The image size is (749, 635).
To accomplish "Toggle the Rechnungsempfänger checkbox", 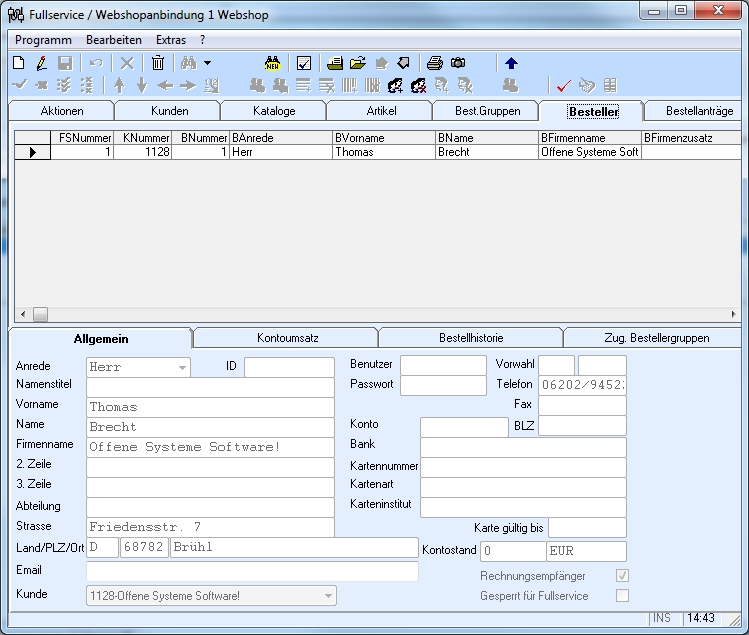I will coord(623,576).
